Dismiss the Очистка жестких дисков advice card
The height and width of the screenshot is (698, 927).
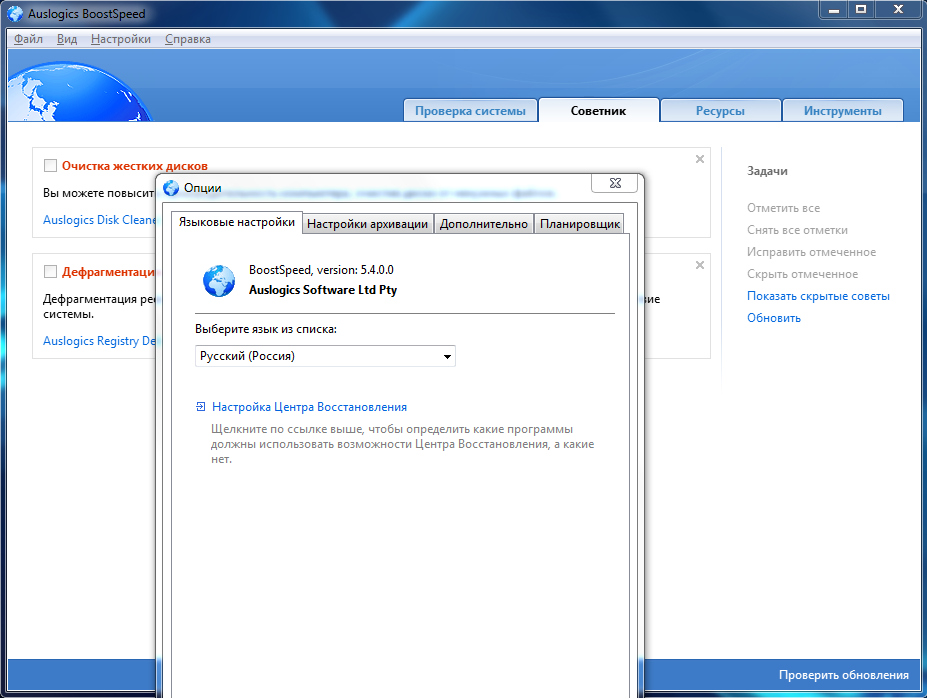pos(700,159)
